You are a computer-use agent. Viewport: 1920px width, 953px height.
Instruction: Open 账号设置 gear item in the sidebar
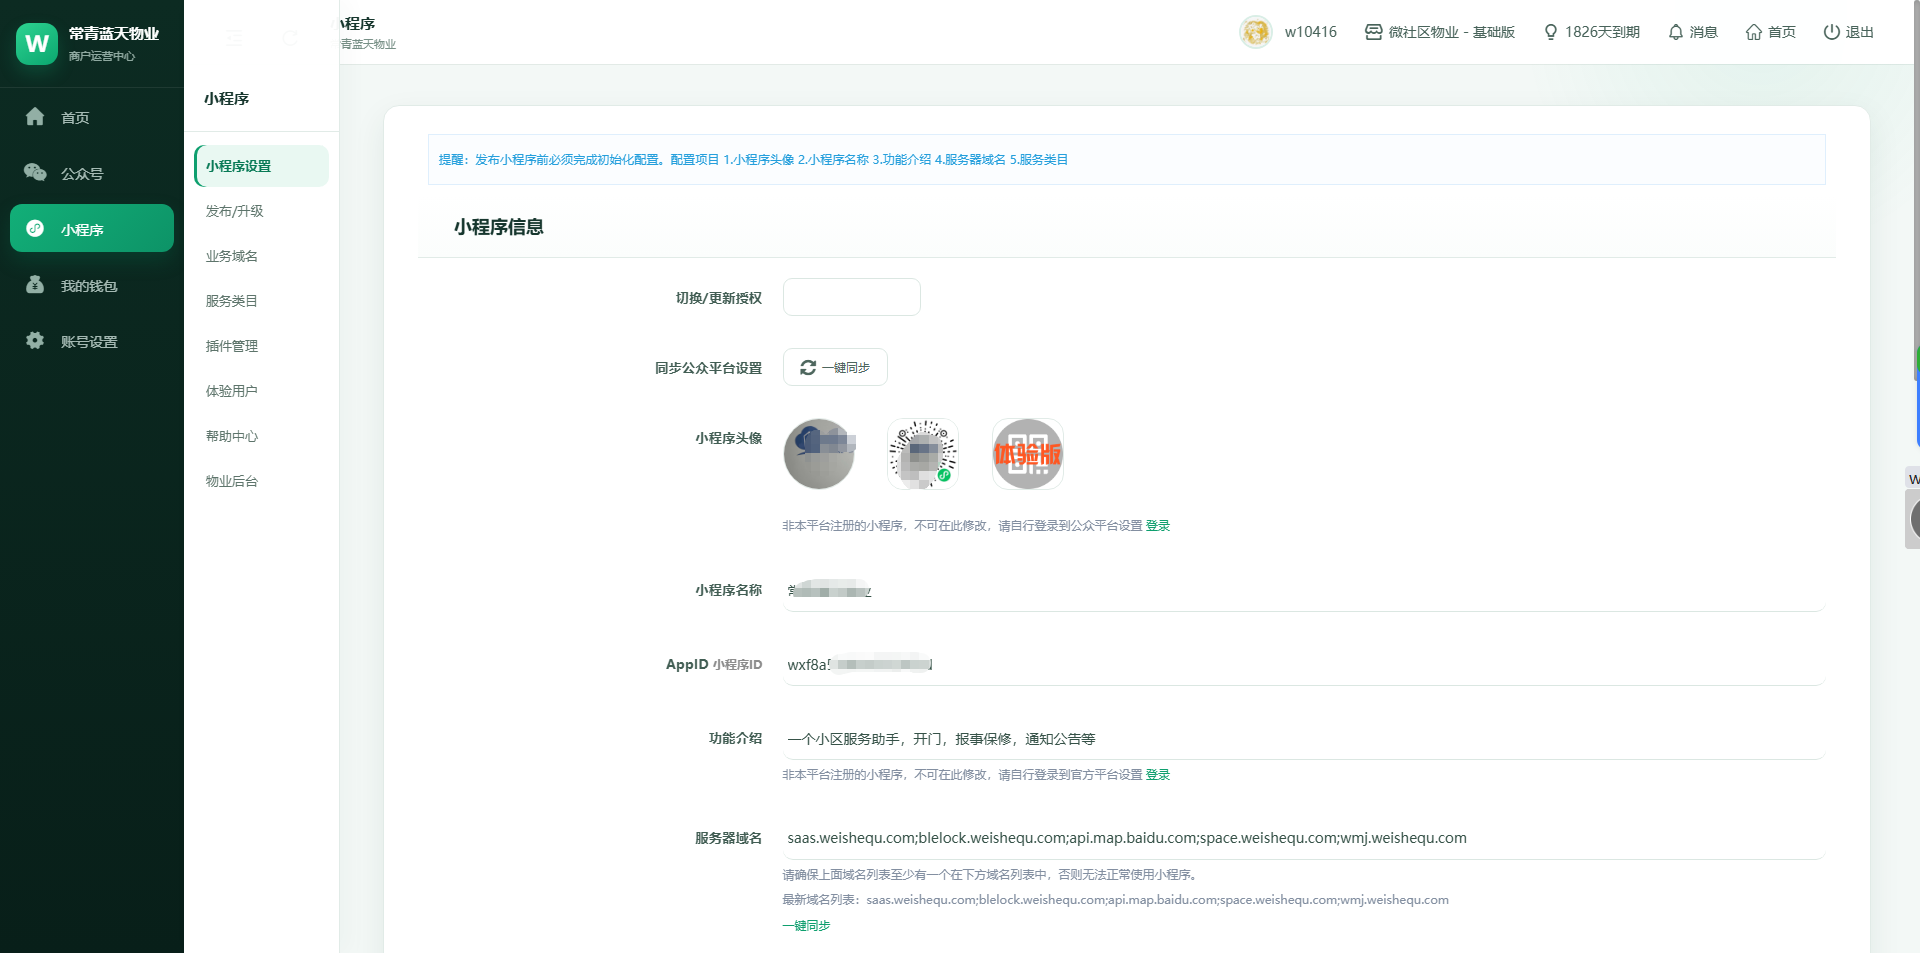[92, 341]
